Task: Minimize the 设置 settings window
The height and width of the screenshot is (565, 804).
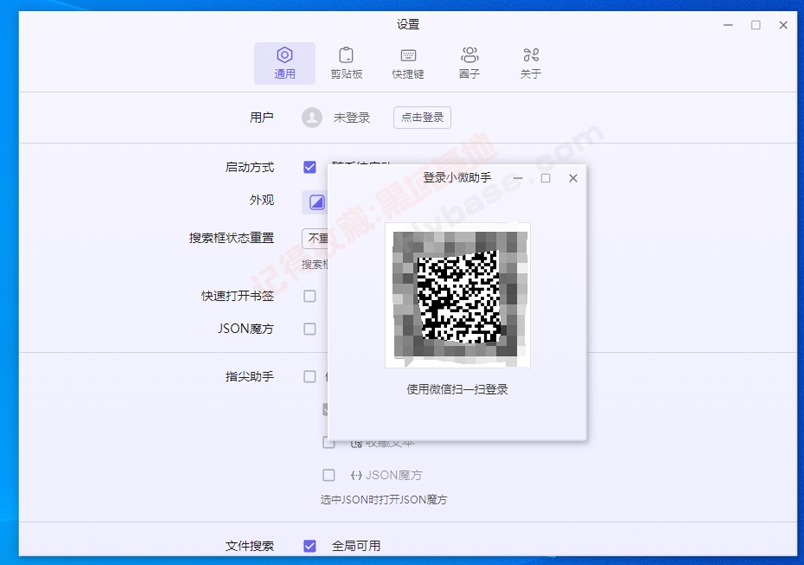Action: pos(728,25)
